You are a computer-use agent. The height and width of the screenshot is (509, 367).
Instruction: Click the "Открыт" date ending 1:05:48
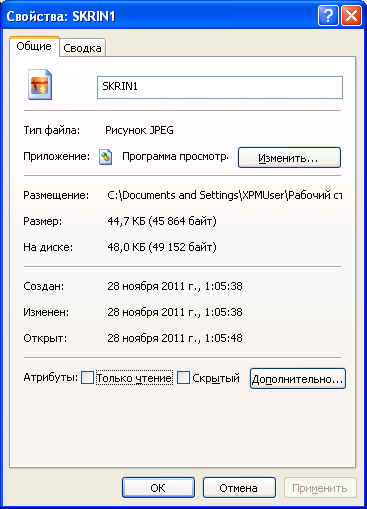(x=175, y=338)
